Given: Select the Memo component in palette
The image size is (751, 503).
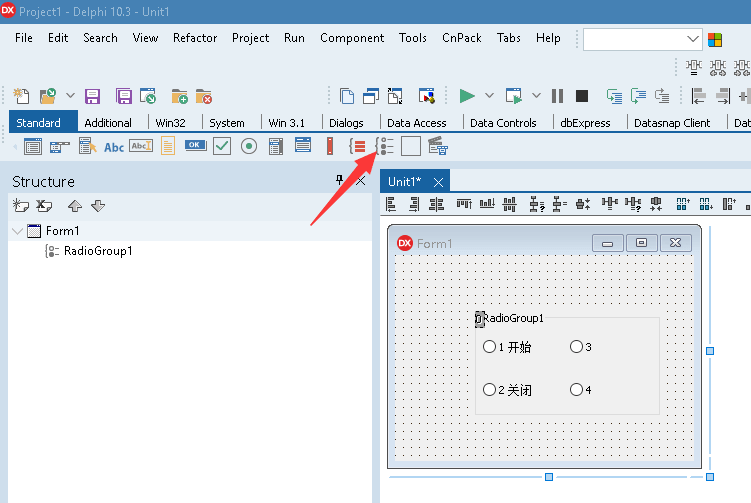Looking at the screenshot, I should point(168,146).
